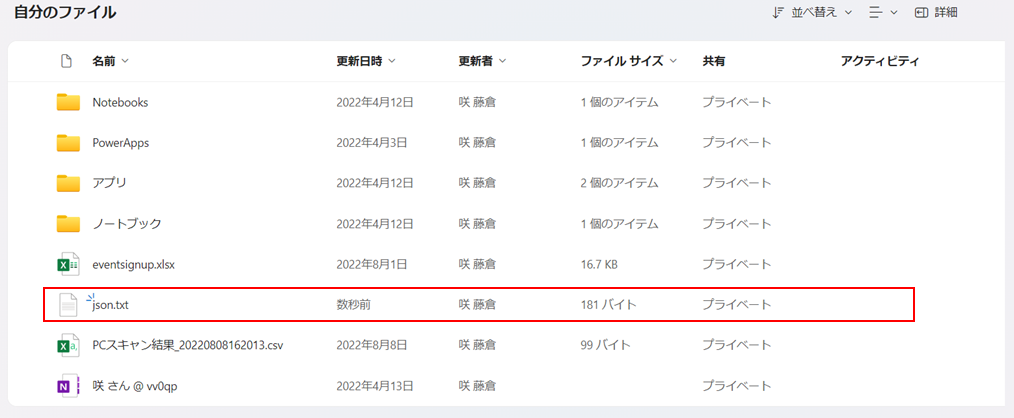Viewport: 1014px width, 418px height.
Task: Open the ノートブック folder
Action: pyautogui.click(x=127, y=224)
